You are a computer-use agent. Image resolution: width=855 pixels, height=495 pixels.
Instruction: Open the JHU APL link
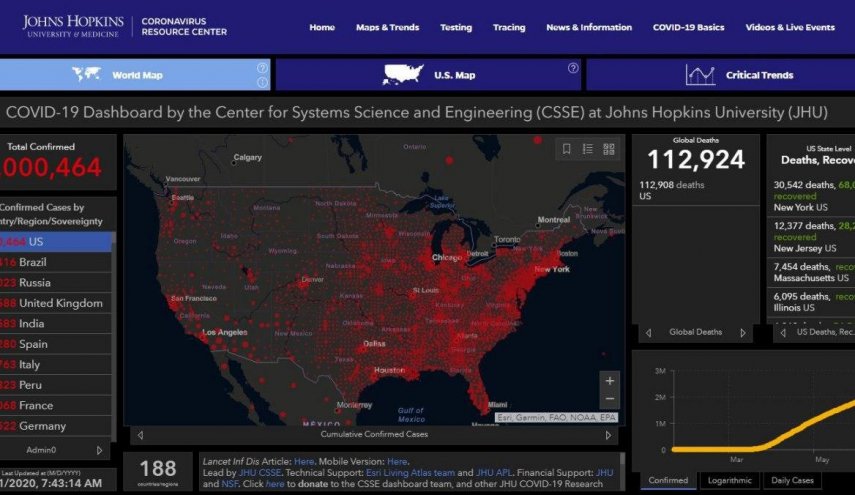pos(493,473)
